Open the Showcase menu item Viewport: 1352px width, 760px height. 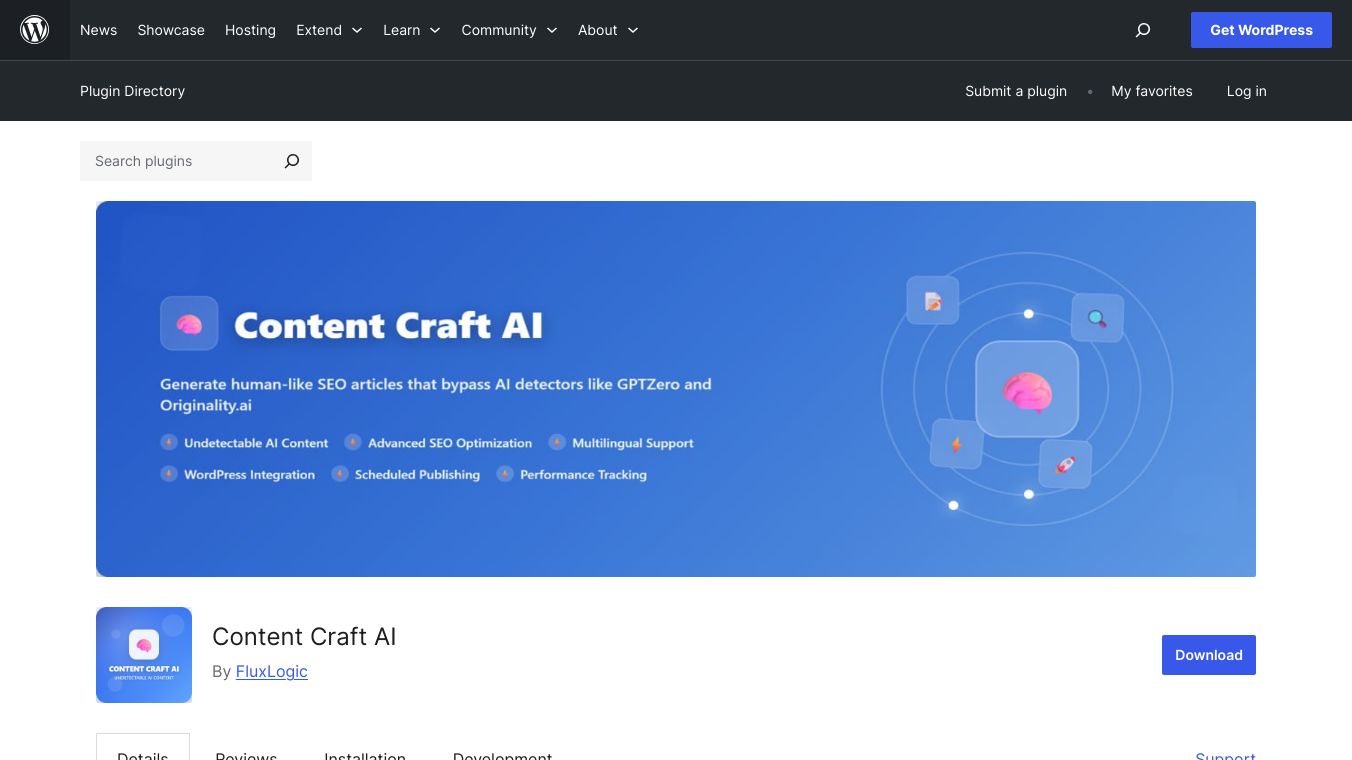(x=171, y=30)
